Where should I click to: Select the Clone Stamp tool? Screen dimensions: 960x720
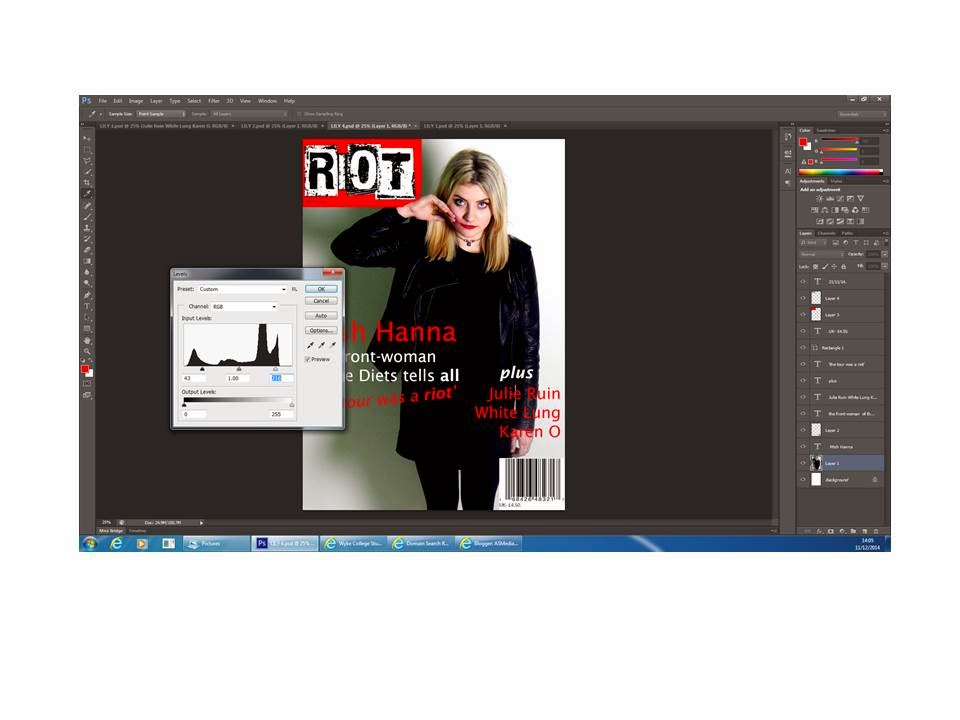coord(87,228)
